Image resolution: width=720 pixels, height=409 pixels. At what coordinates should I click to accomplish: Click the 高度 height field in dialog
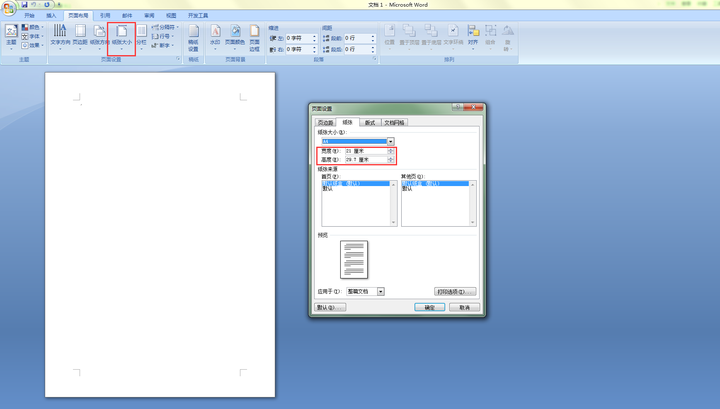click(366, 160)
